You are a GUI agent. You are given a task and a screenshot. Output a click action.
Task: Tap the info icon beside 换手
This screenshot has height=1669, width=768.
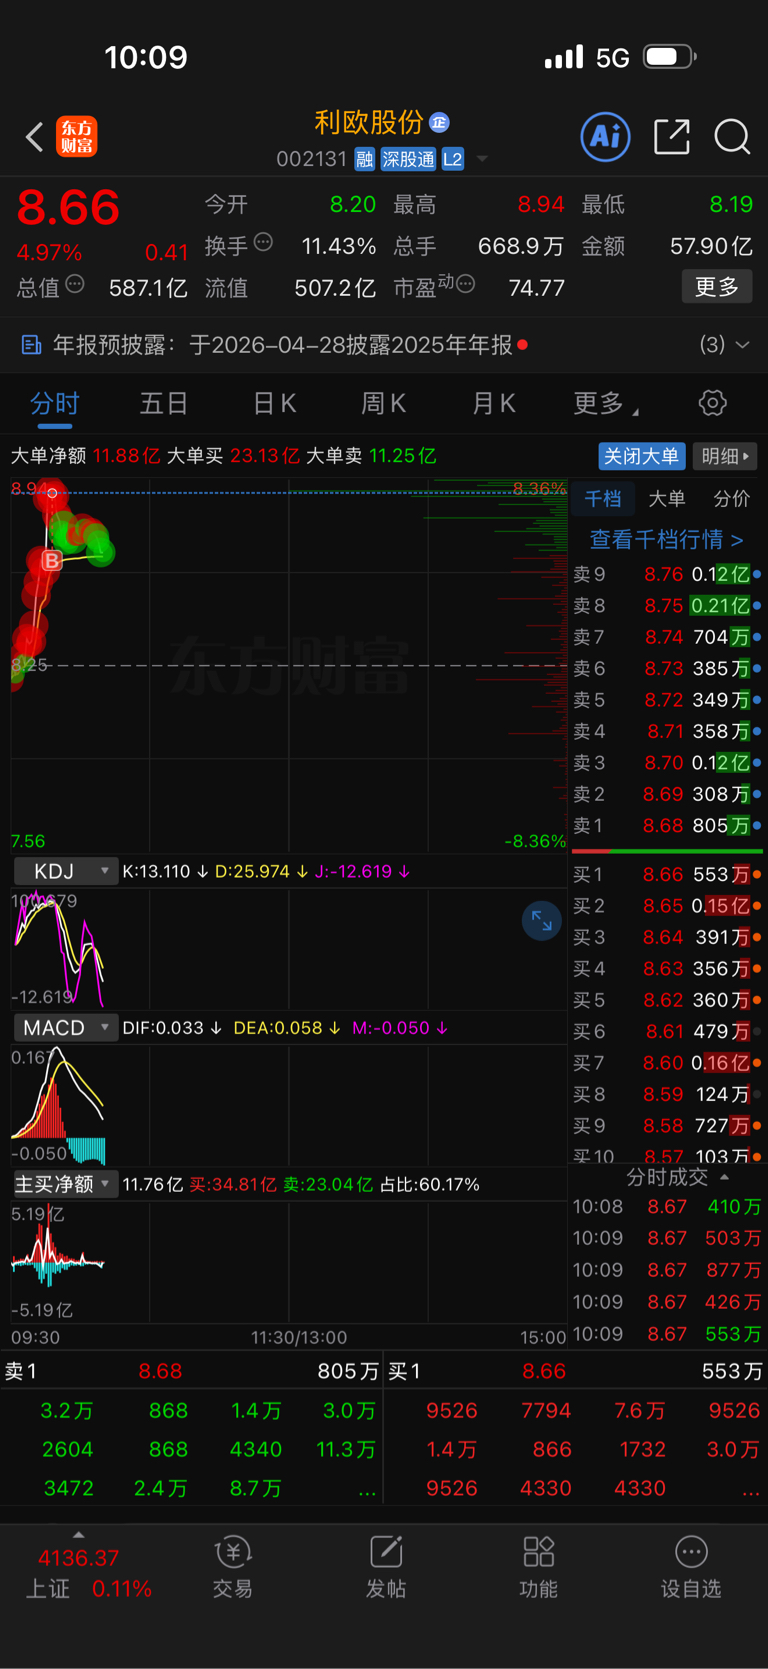pyautogui.click(x=264, y=242)
